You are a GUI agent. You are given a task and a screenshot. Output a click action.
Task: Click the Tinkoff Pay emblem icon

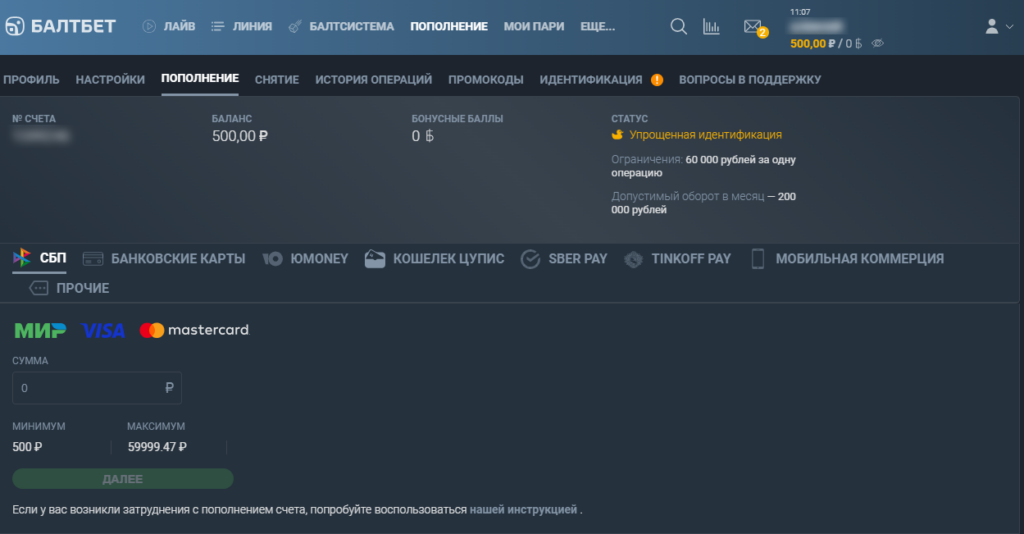[x=633, y=259]
